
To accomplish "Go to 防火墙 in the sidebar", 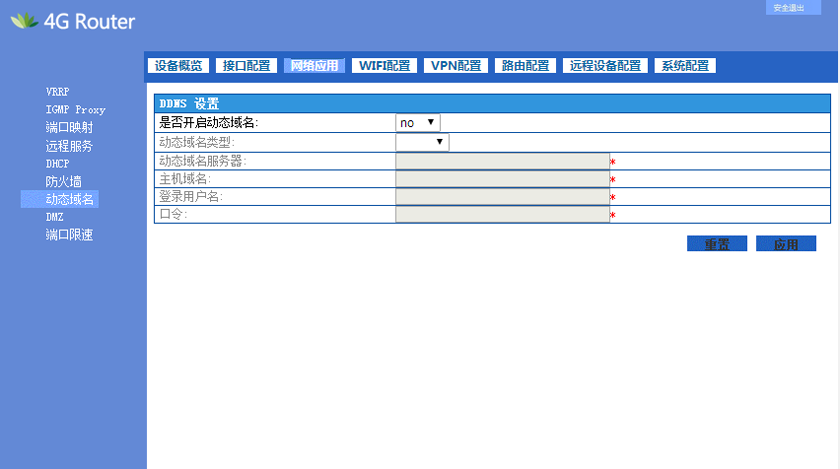I will [63, 182].
